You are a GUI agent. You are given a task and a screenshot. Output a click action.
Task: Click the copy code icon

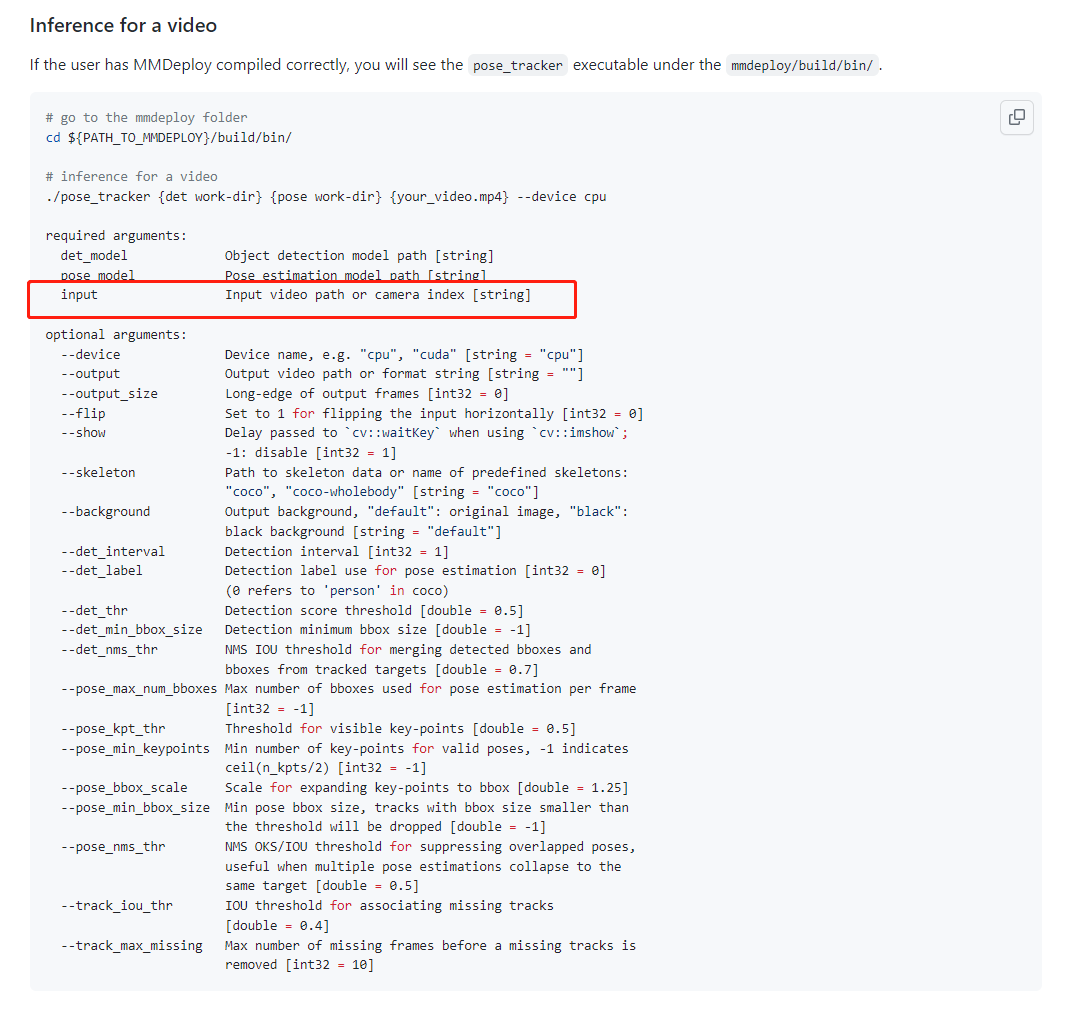coord(1016,117)
